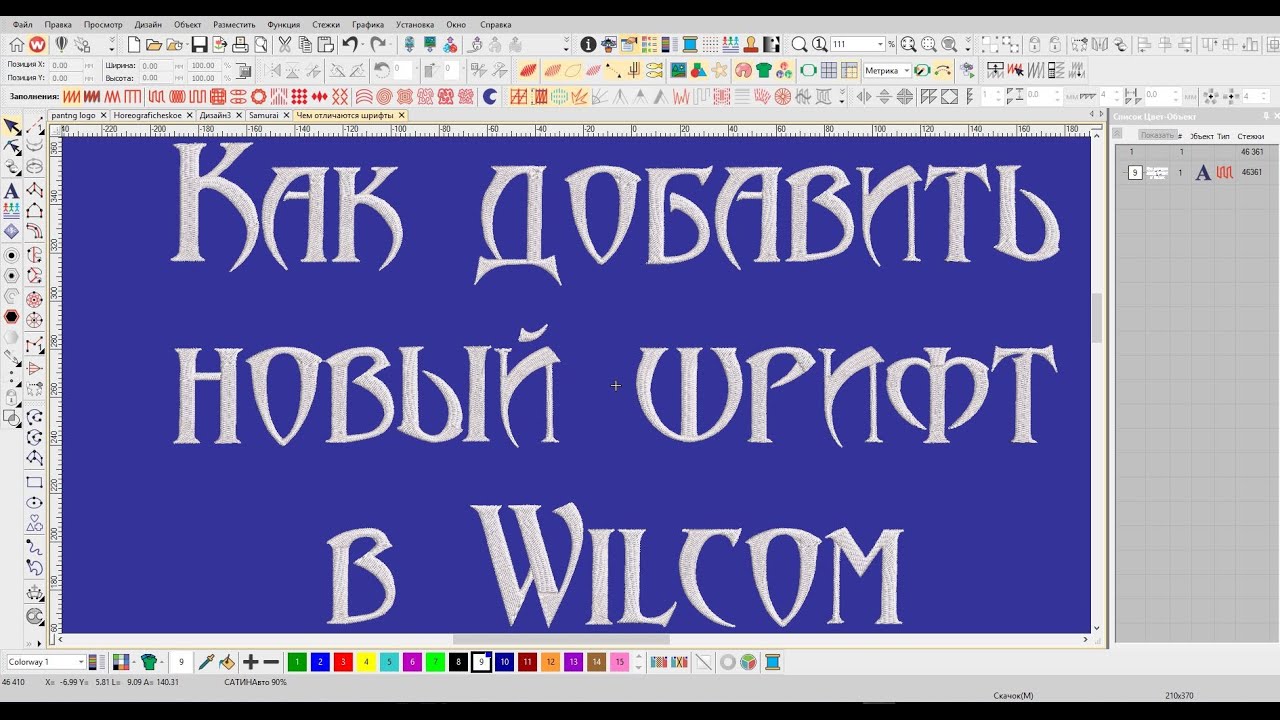Screen dimensions: 1280x720
Task: Click the t-shirt icon in color bar
Action: pos(149,662)
